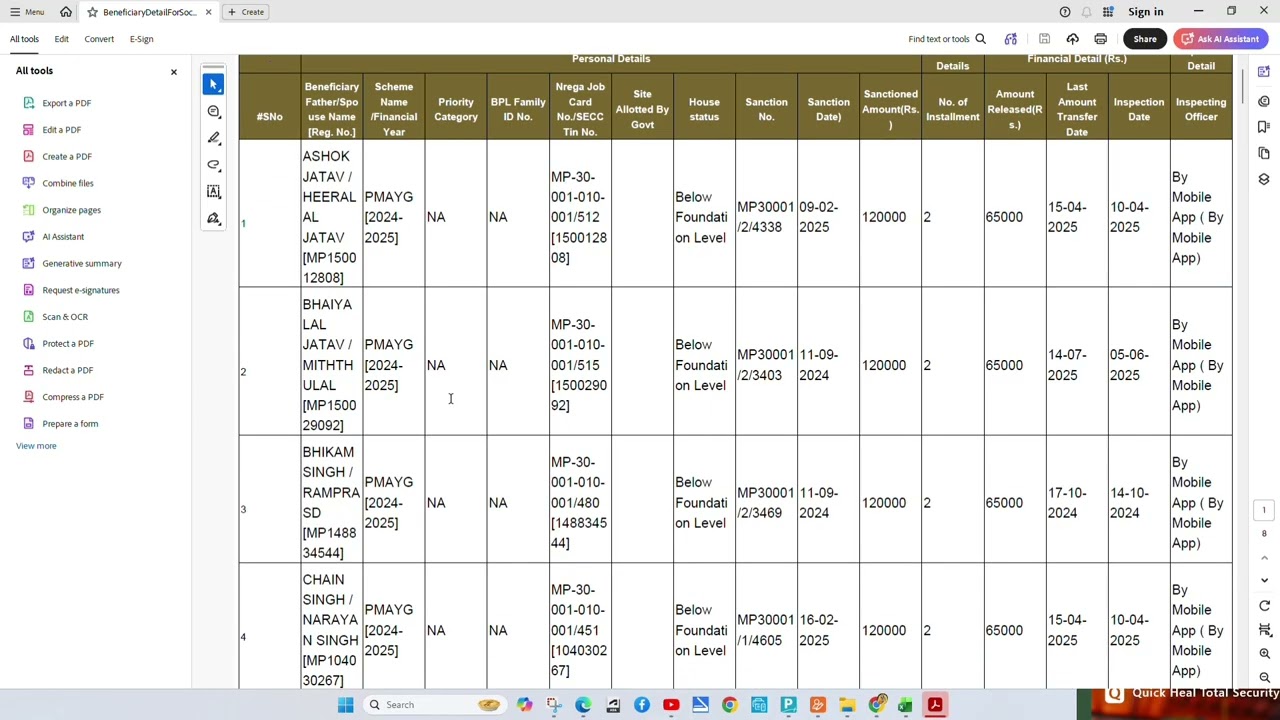Screen dimensions: 1280x720
Task: Open Microsoft Edge from taskbar
Action: pyautogui.click(x=583, y=705)
